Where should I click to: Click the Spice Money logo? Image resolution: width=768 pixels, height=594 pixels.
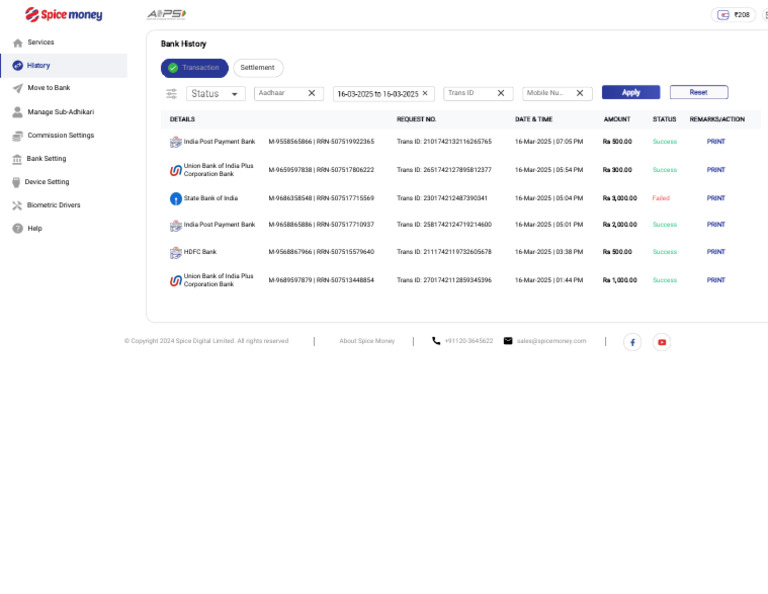pos(64,14)
